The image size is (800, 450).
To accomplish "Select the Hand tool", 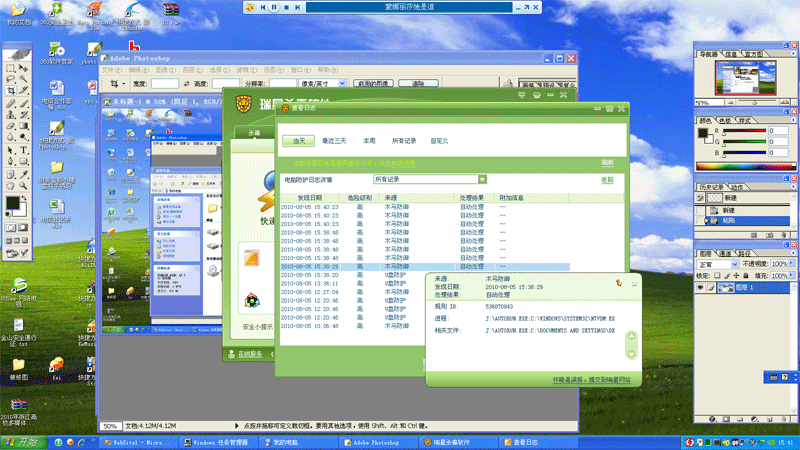I will point(10,186).
